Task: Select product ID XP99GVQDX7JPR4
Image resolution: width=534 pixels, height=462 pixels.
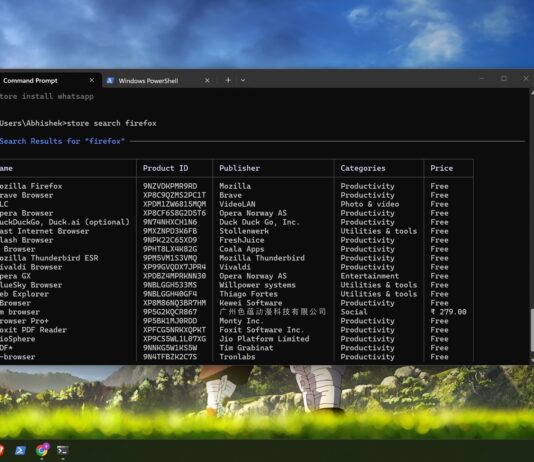Action: click(x=174, y=267)
